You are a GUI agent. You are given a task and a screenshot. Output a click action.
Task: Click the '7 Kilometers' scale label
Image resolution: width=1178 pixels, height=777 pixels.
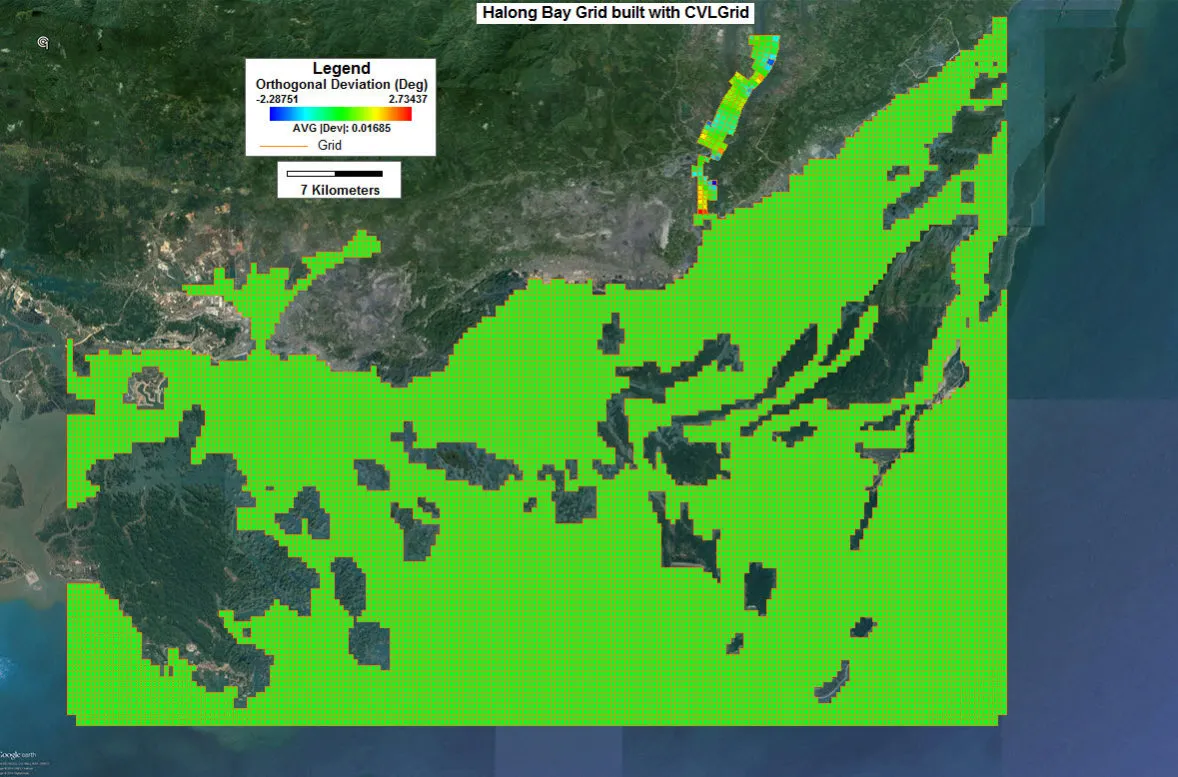(339, 190)
